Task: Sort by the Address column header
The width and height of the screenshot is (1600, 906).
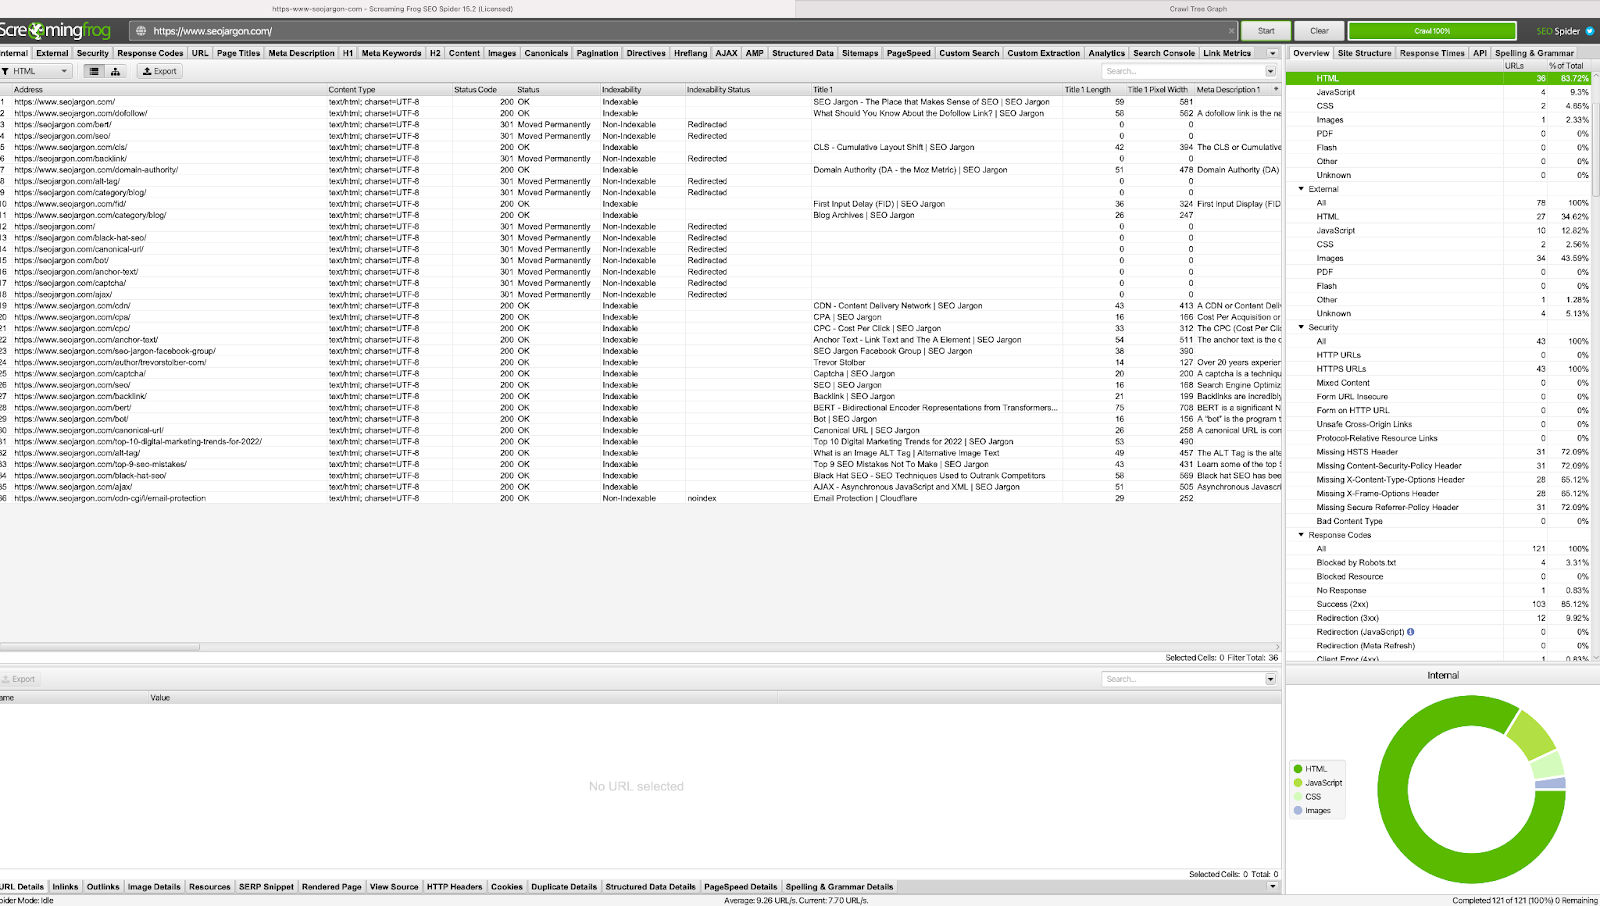Action: tap(169, 90)
